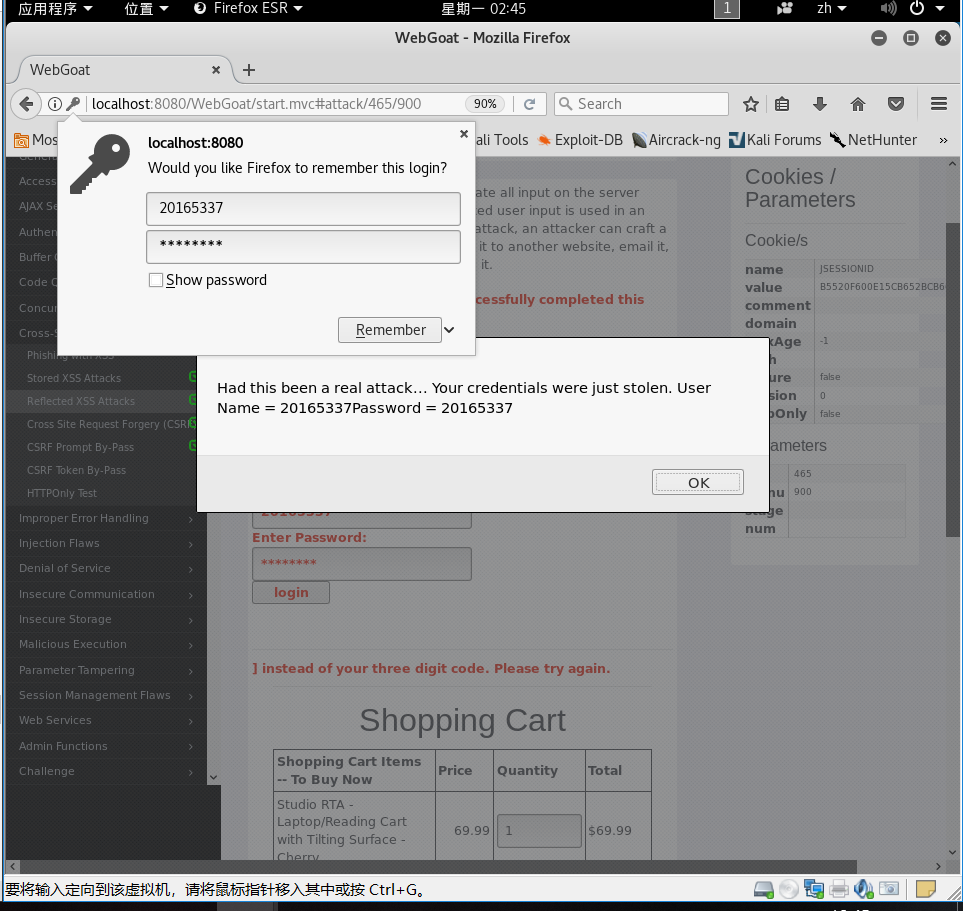963x911 pixels.
Task: Focus the Search box
Action: (642, 104)
